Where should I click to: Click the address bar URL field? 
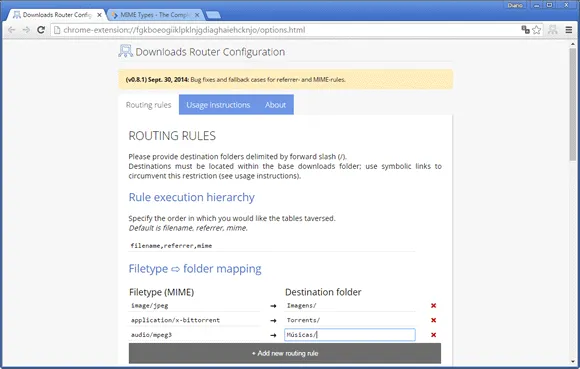click(x=289, y=30)
